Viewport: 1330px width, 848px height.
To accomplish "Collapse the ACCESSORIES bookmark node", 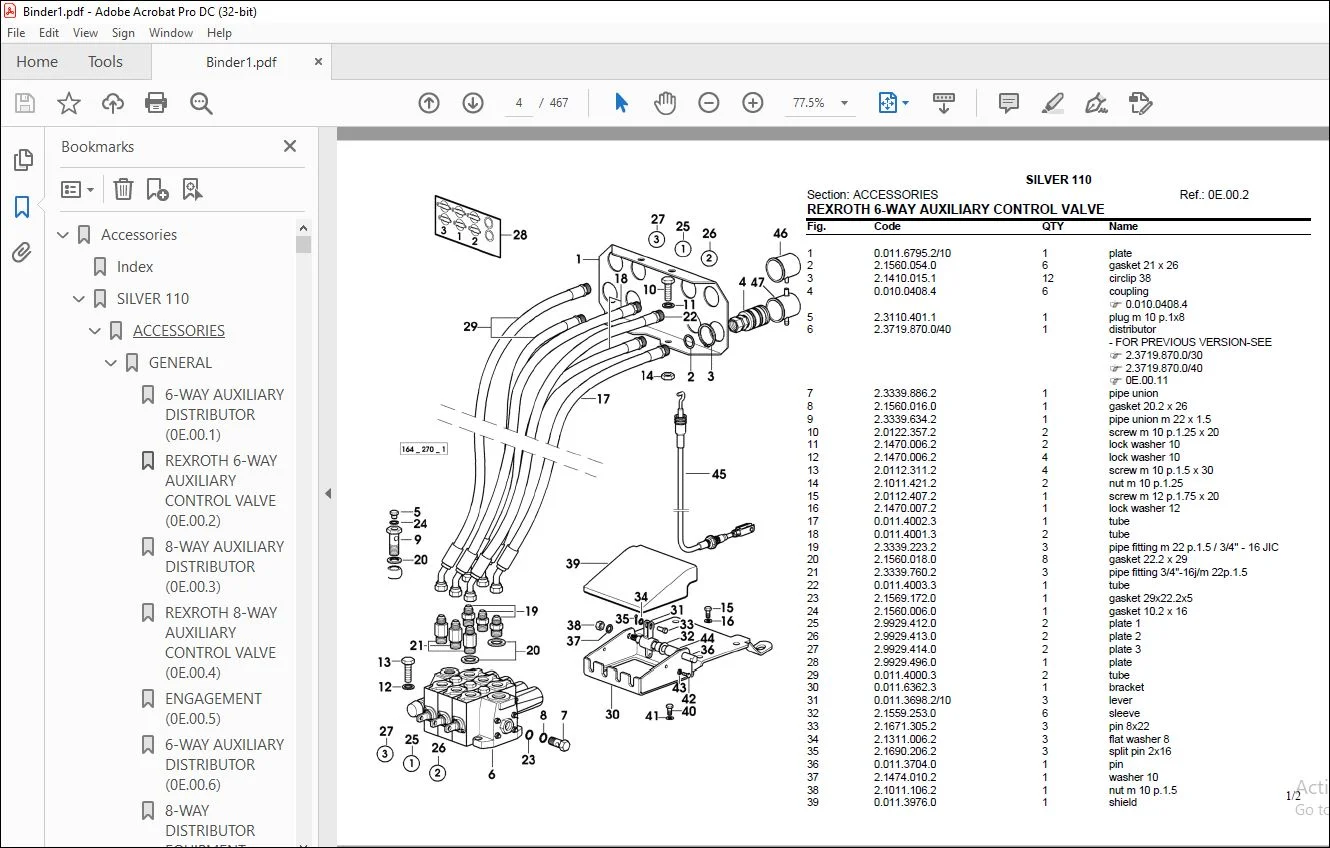I will pyautogui.click(x=96, y=331).
